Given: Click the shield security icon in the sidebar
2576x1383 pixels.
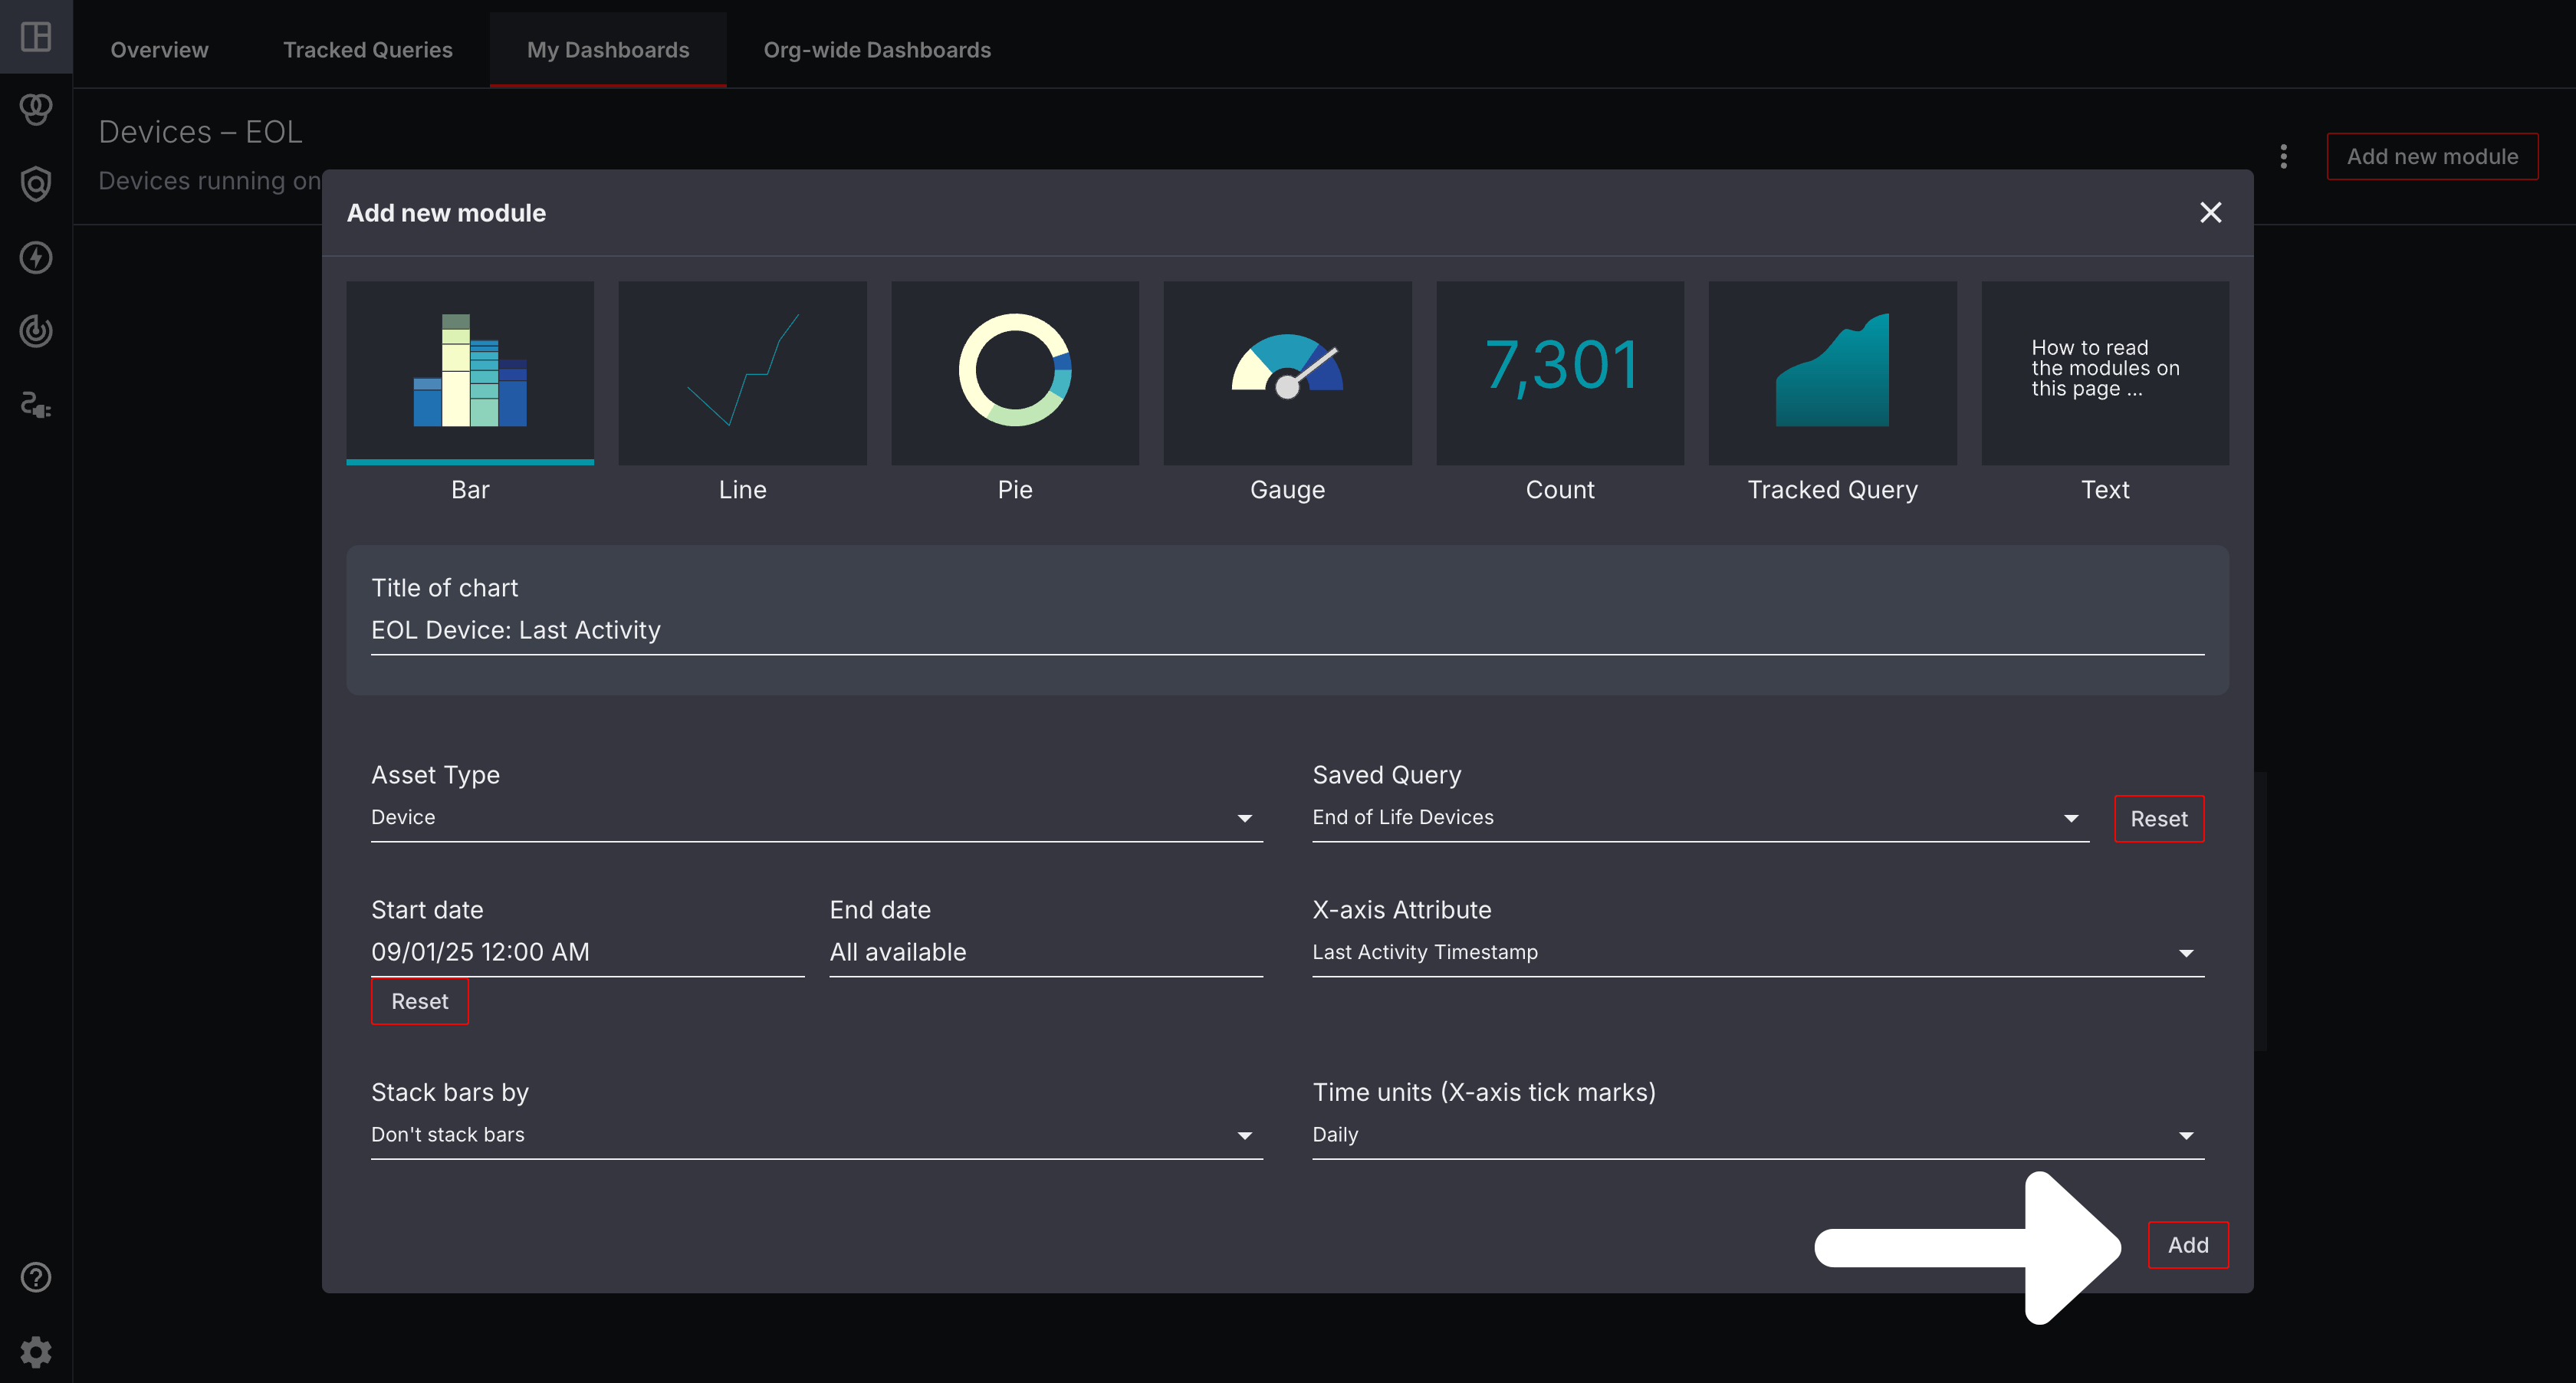Looking at the screenshot, I should [x=36, y=184].
